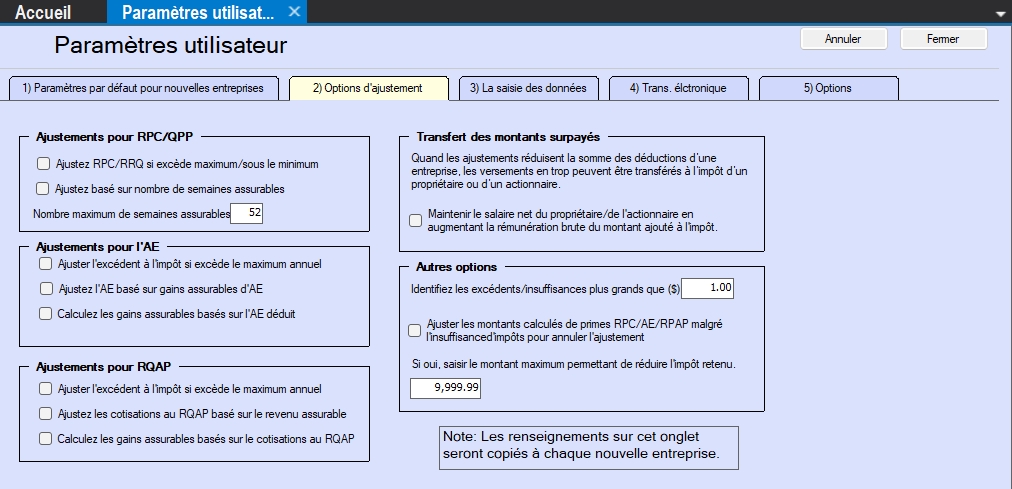Enable Calculez les gains assurables basés sur l'AE déduit

coord(46,313)
